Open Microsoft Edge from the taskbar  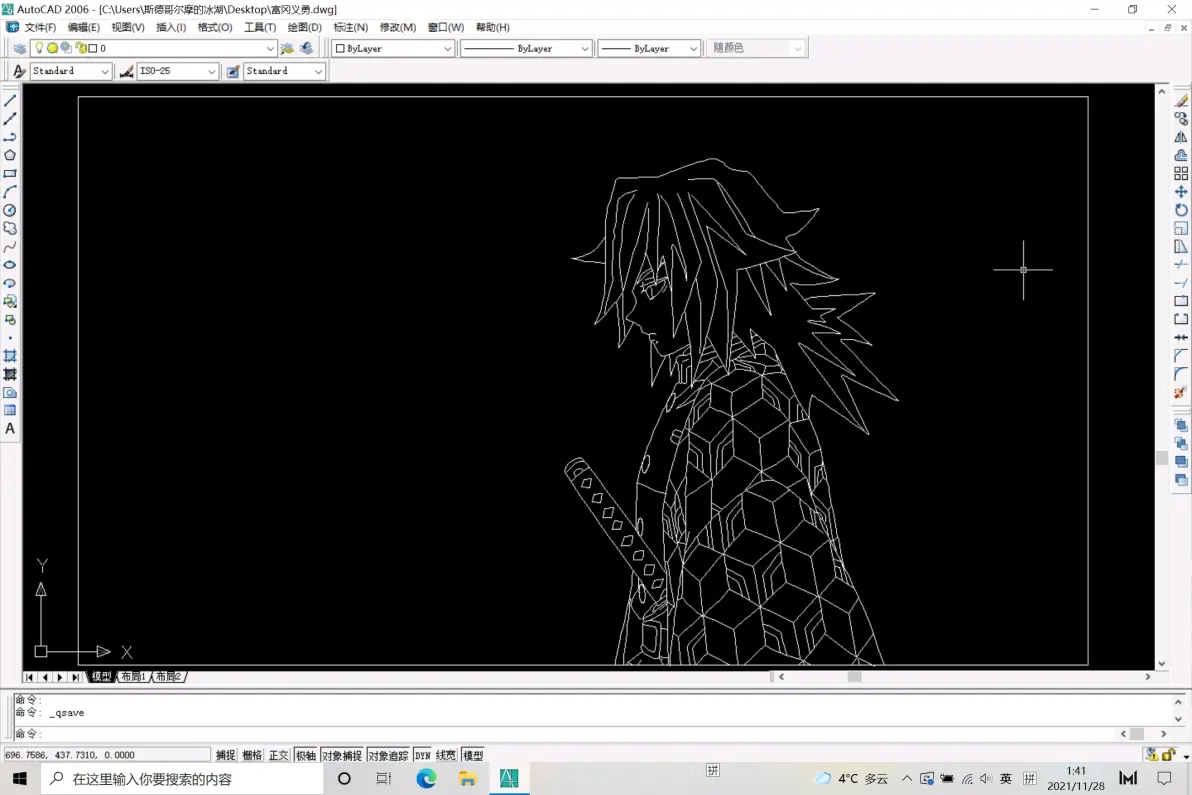(426, 778)
